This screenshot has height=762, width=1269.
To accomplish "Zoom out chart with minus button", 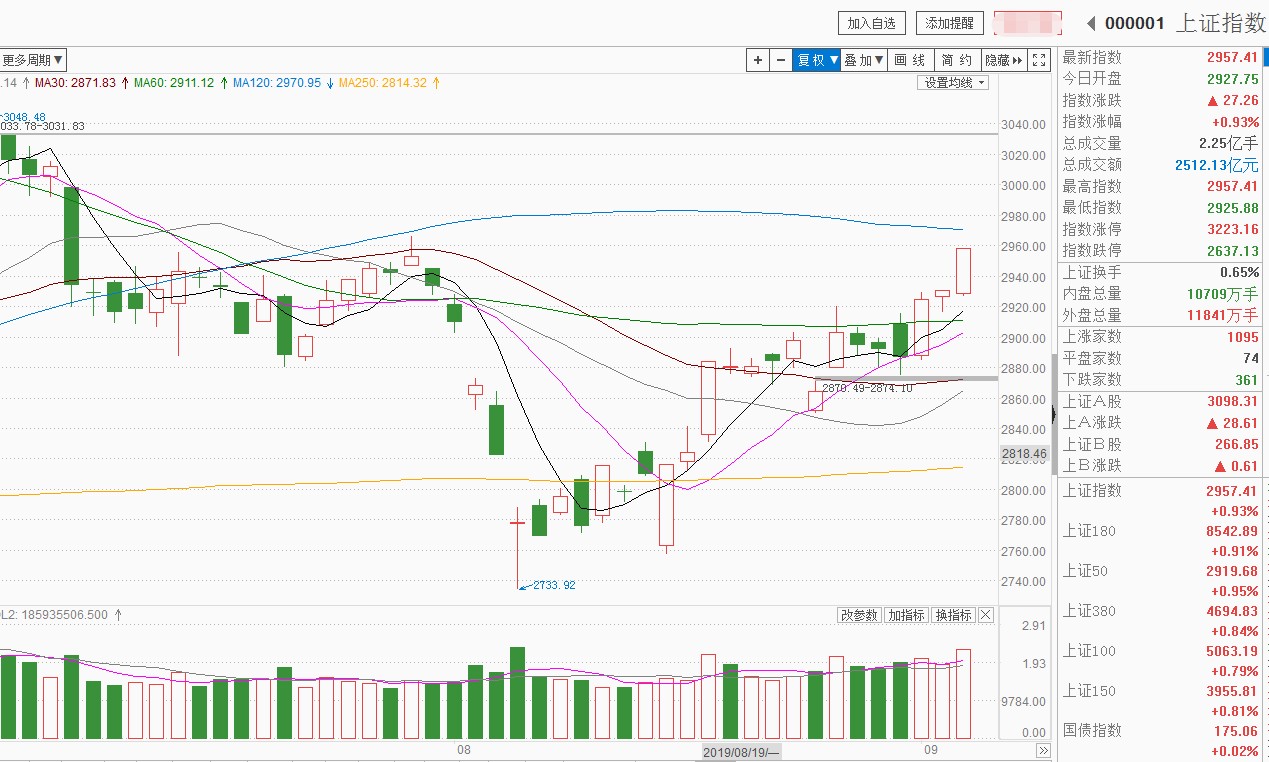I will pyautogui.click(x=781, y=60).
